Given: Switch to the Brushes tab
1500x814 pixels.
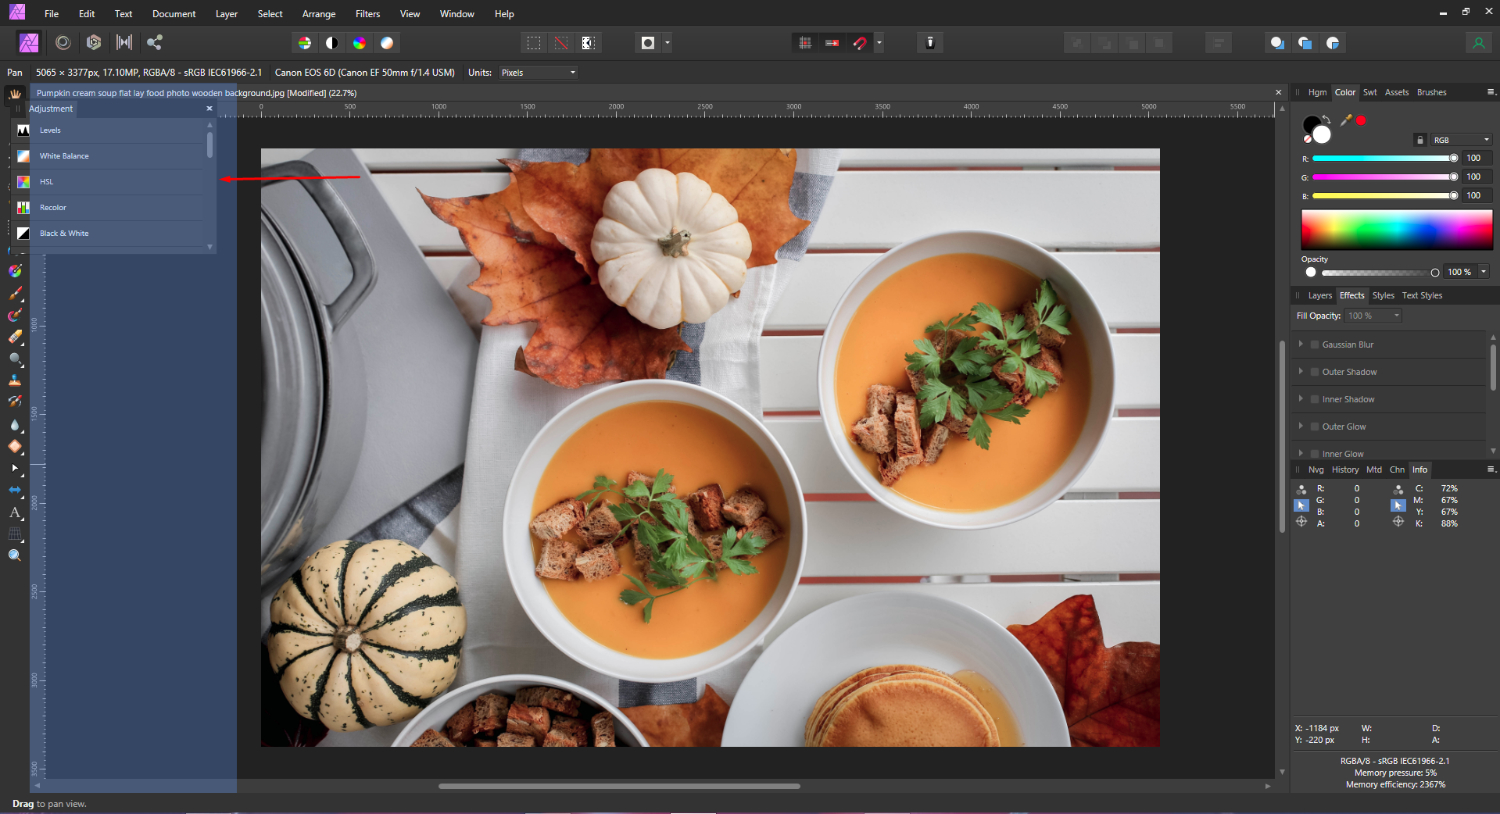Looking at the screenshot, I should click(1431, 92).
